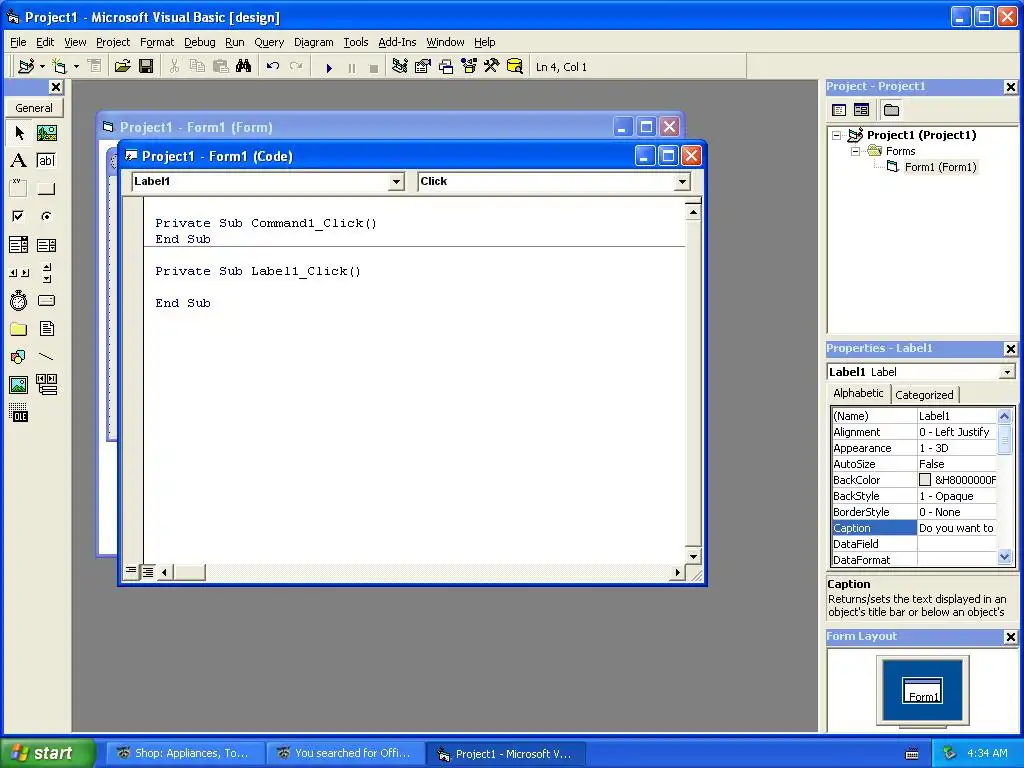This screenshot has height=768, width=1024.
Task: Select the Frame tool
Action: (x=19, y=189)
